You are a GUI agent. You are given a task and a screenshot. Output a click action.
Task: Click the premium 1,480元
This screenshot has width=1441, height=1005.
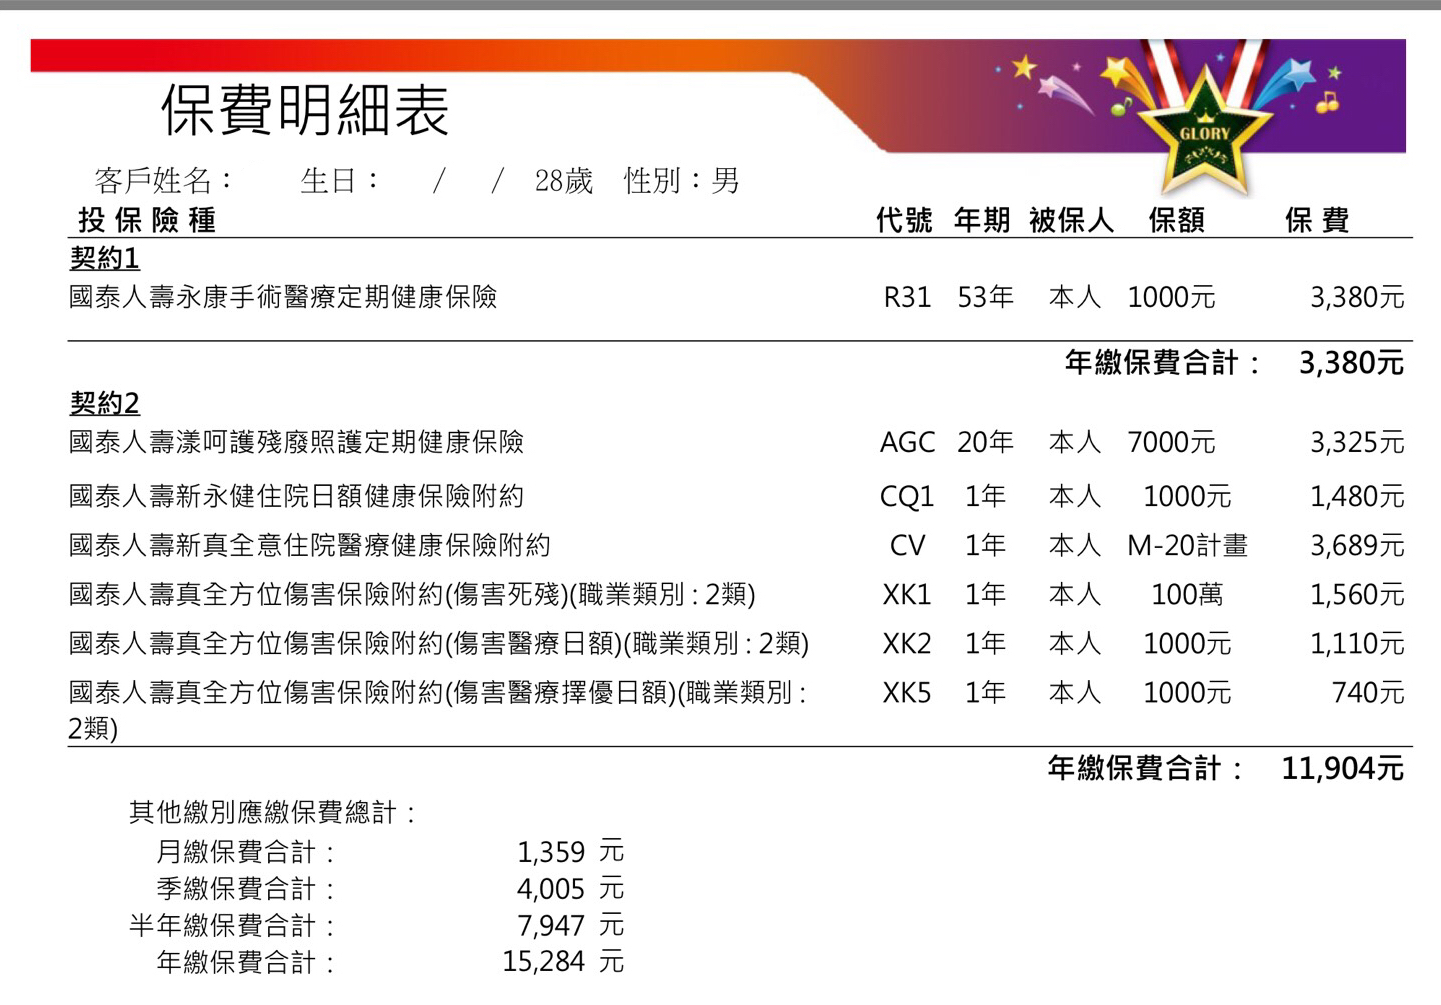[1357, 496]
